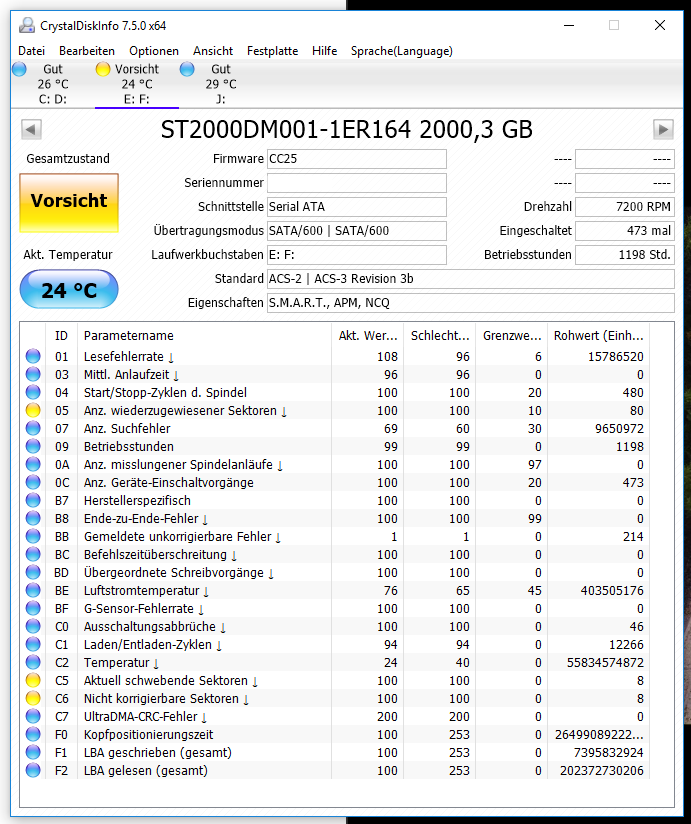
Task: Open the Ansicht menu
Action: pos(213,51)
